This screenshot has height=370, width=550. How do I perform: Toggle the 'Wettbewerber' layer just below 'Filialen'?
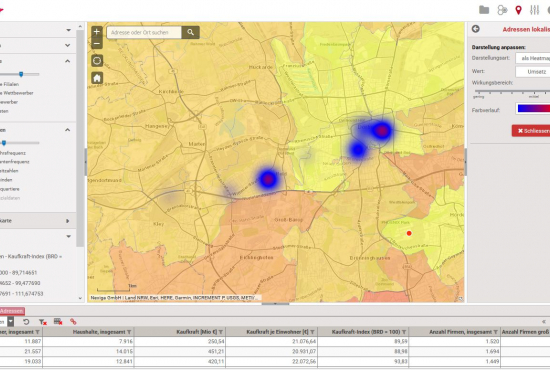pos(17,93)
